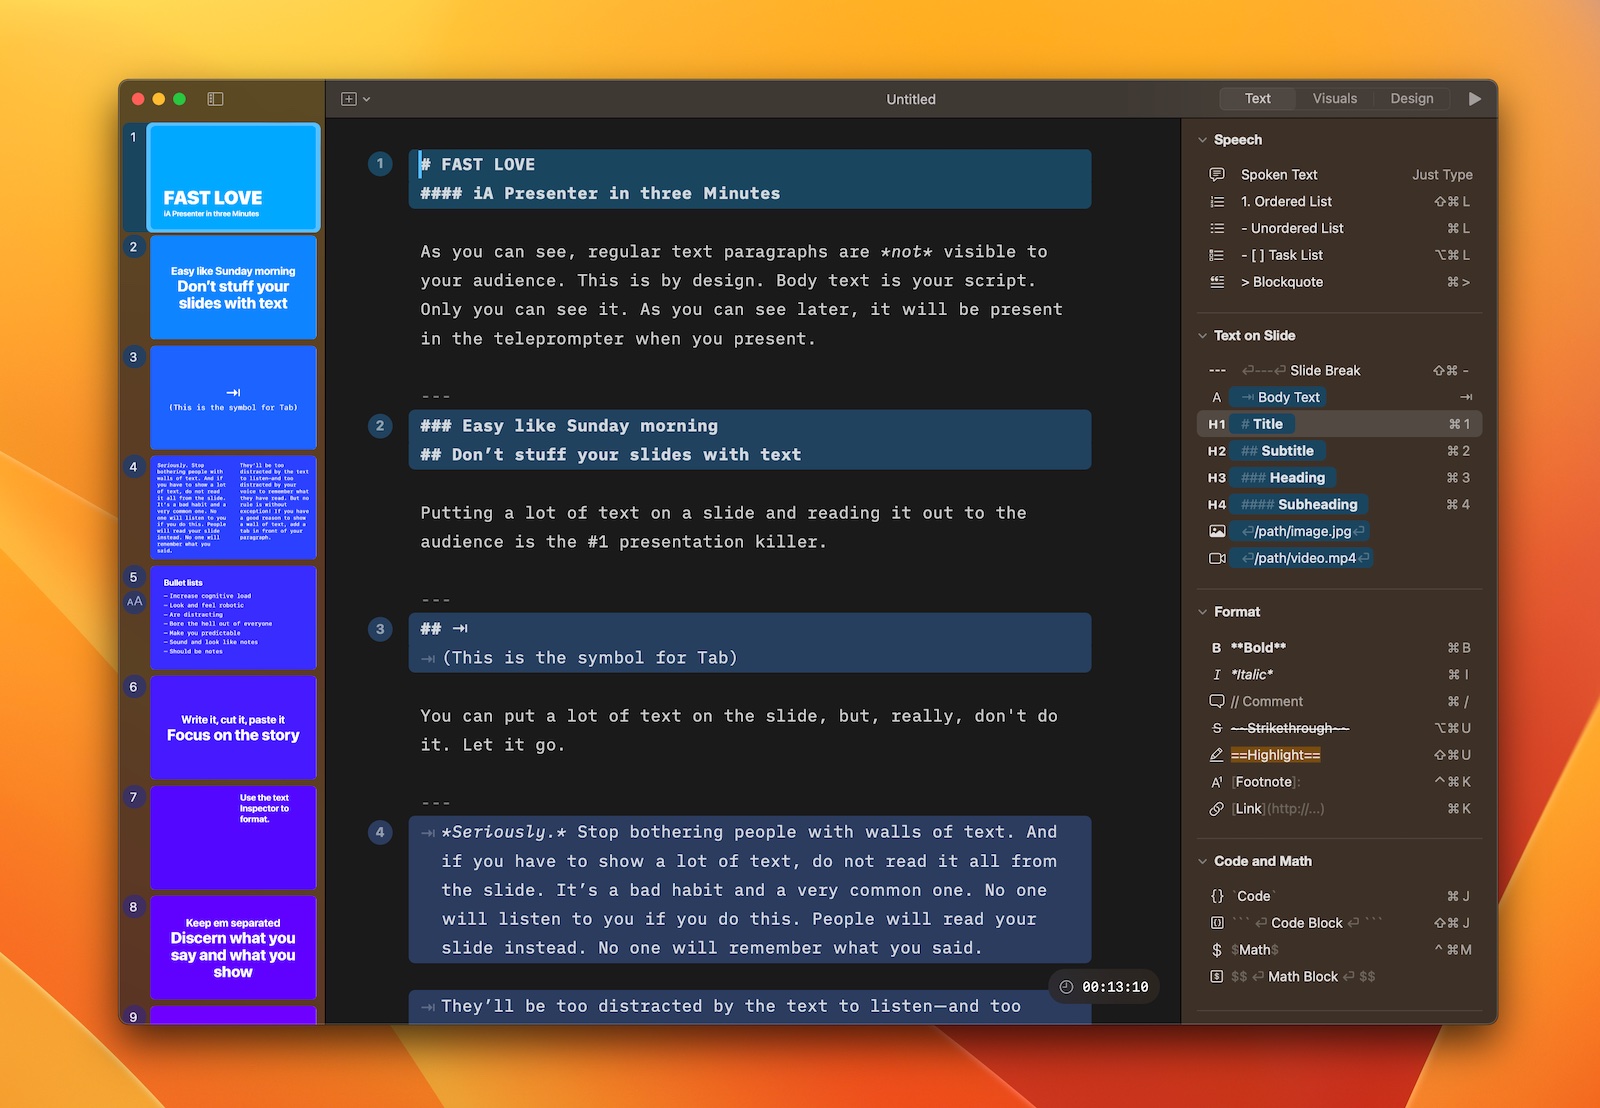The image size is (1600, 1108).
Task: Click the Math Block icon
Action: click(1217, 977)
